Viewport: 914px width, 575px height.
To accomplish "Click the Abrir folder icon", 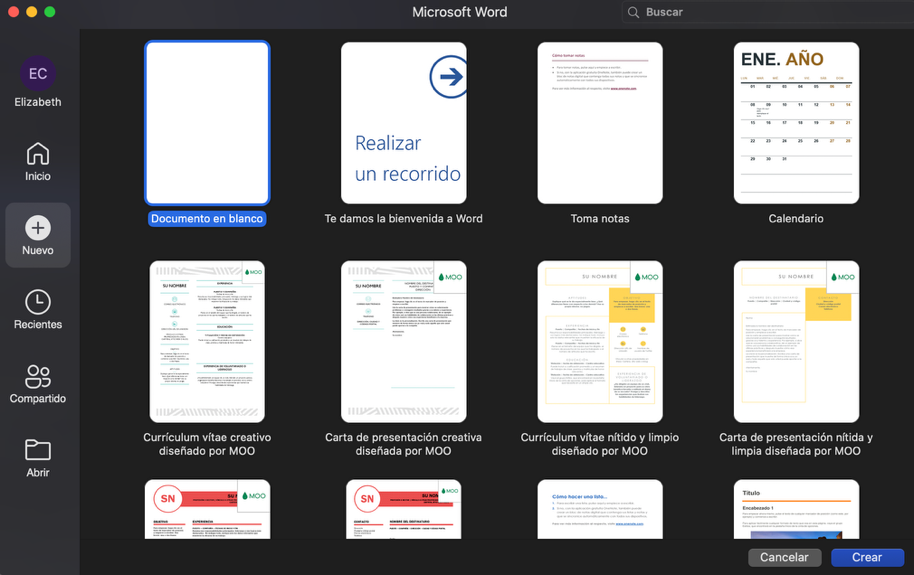I will coord(38,450).
